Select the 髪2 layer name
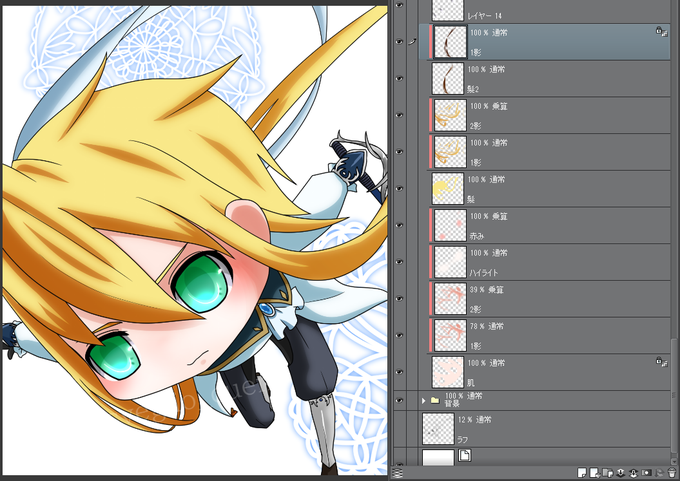Viewport: 680px width, 481px height. tap(473, 89)
